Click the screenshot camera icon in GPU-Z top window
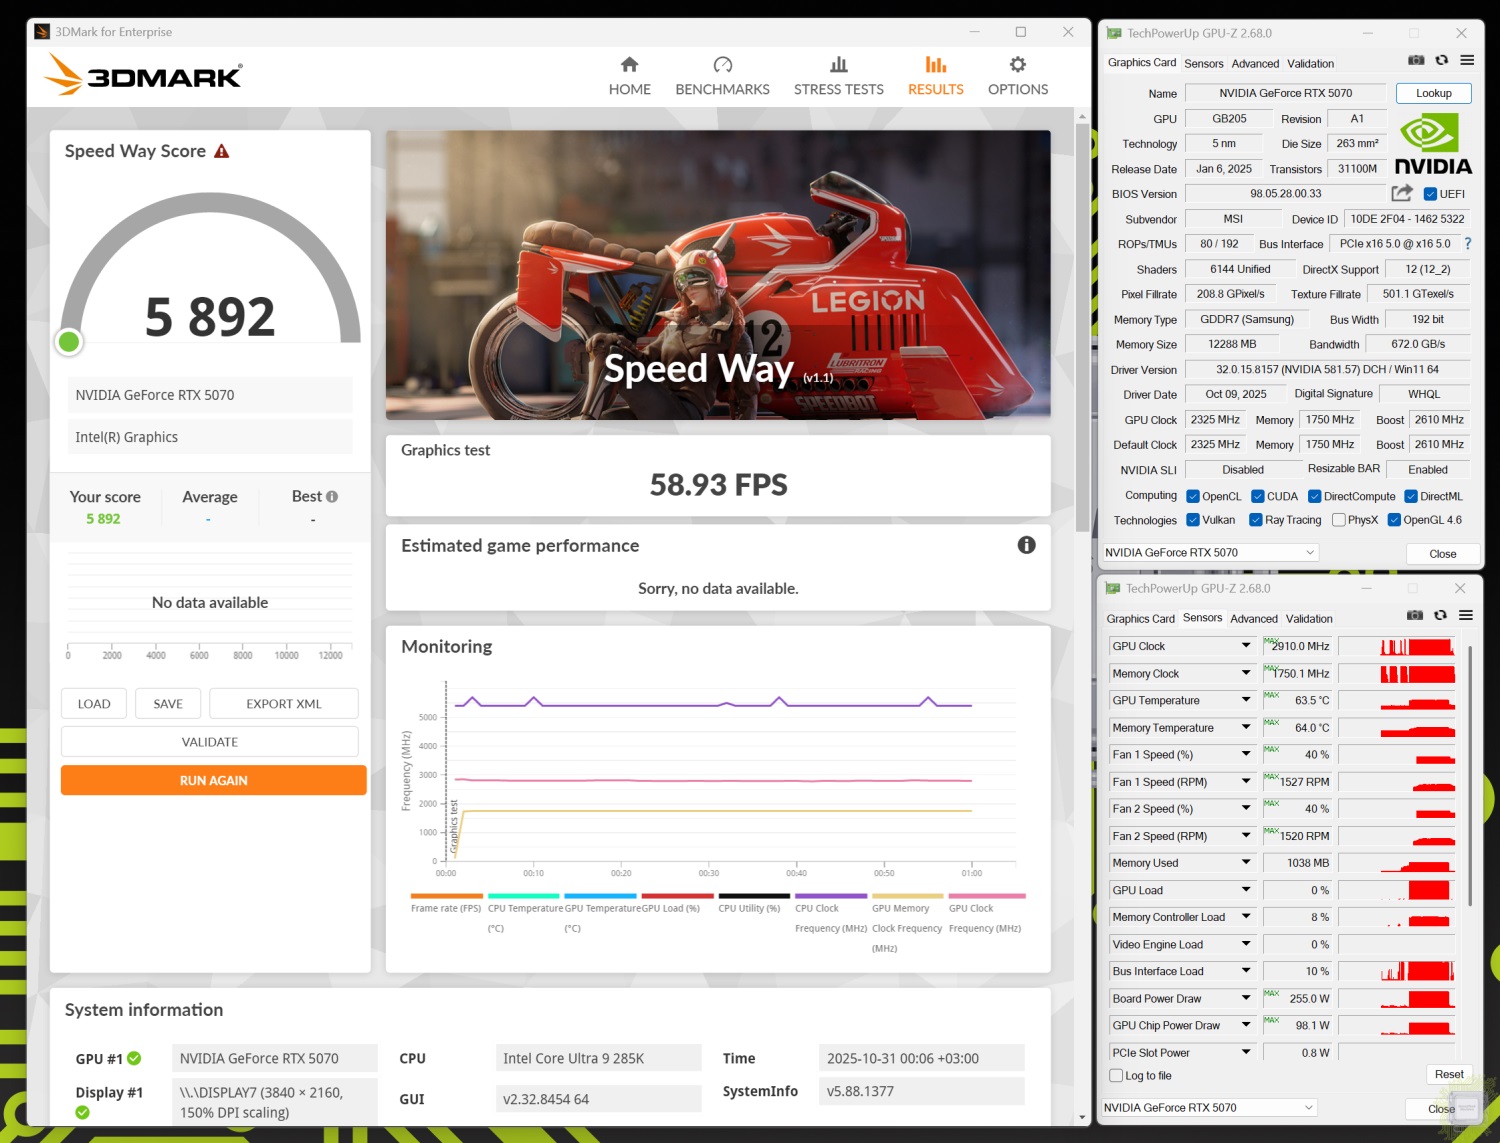This screenshot has height=1143, width=1500. (x=1416, y=61)
